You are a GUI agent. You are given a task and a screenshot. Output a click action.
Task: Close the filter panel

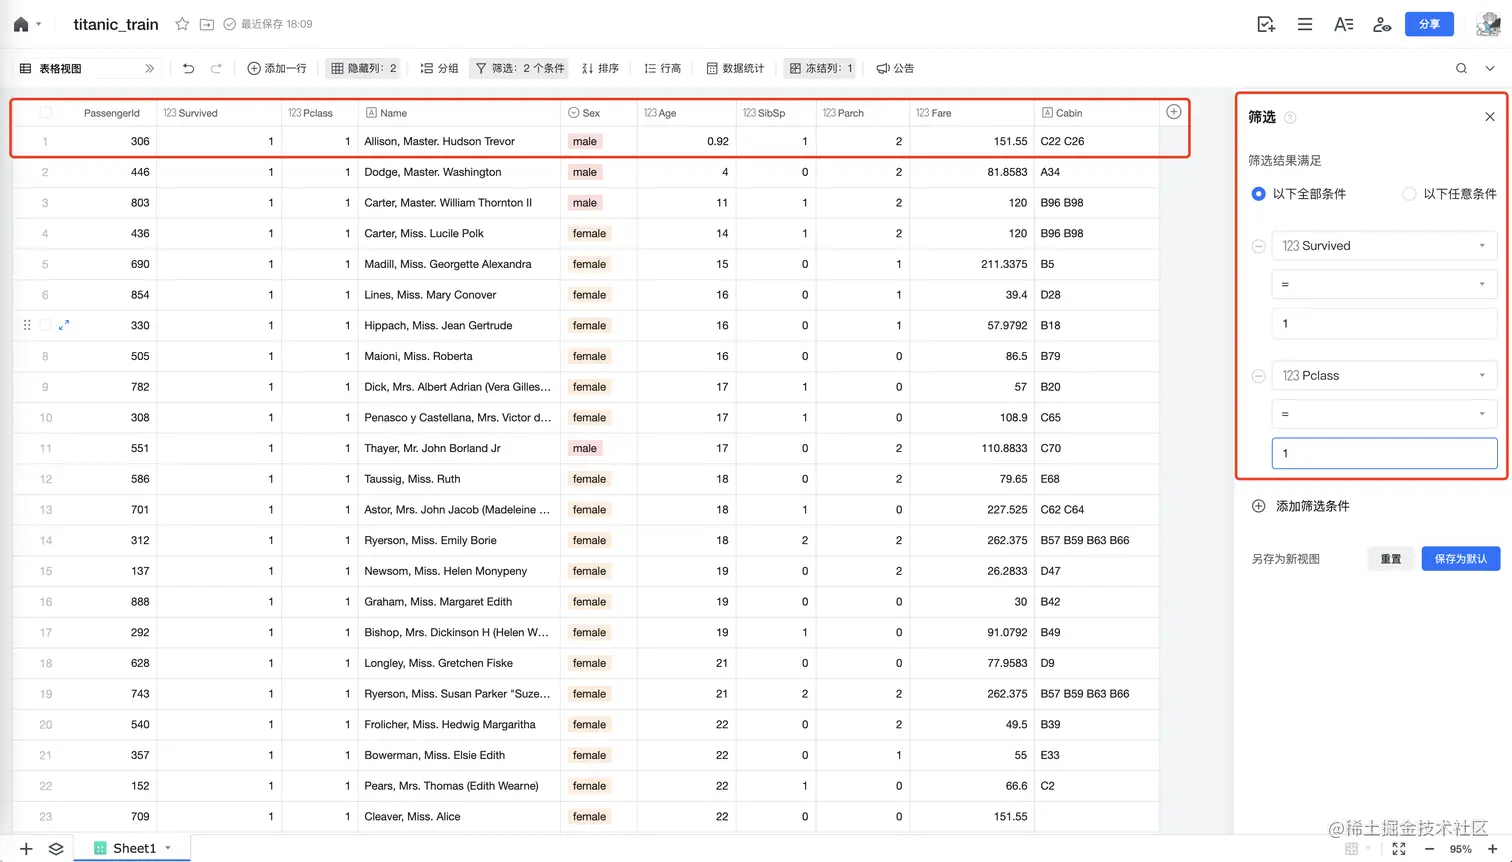pyautogui.click(x=1490, y=117)
